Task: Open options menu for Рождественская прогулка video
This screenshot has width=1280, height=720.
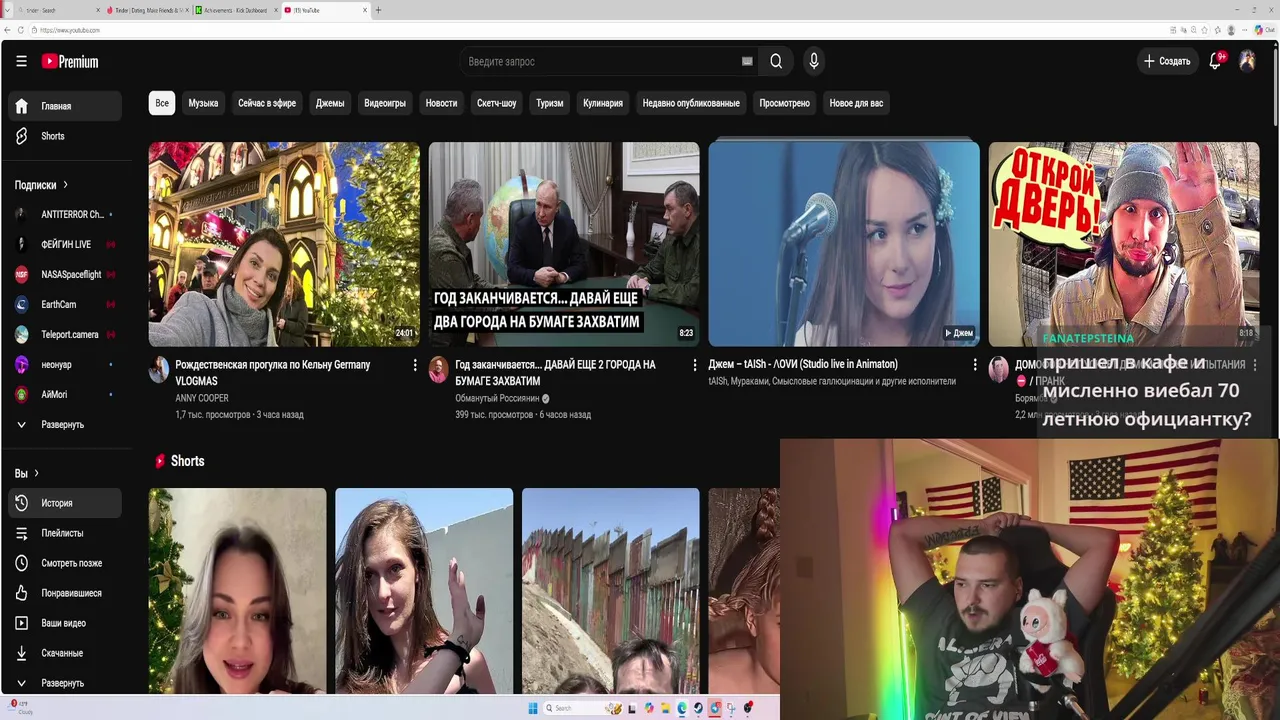Action: [415, 366]
